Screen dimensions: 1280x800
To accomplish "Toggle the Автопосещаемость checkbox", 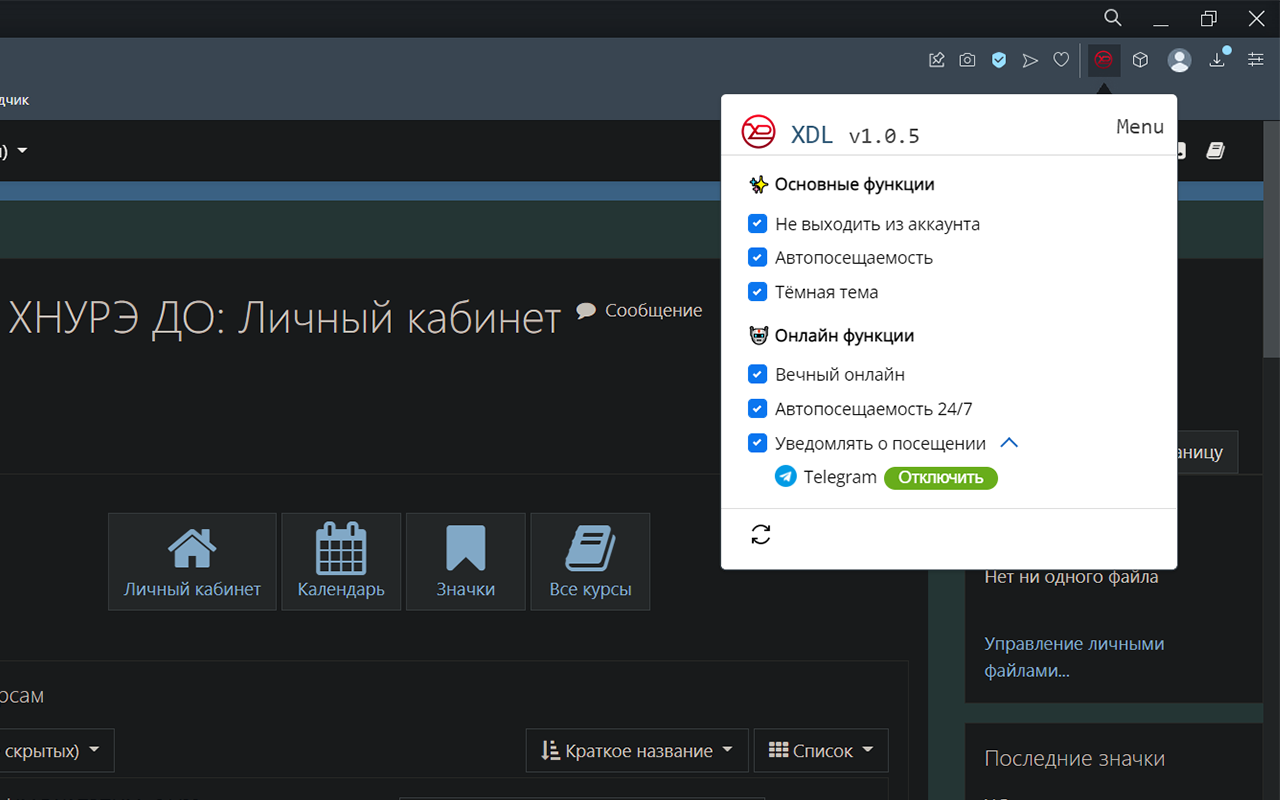I will click(758, 257).
